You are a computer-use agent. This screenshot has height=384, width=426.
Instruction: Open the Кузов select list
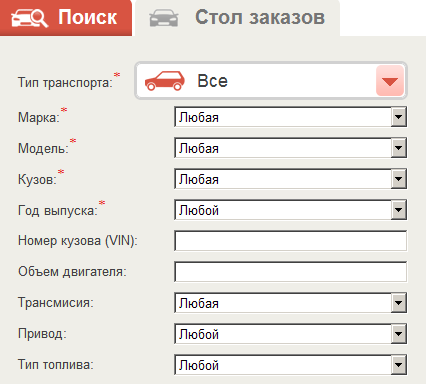pyautogui.click(x=290, y=179)
